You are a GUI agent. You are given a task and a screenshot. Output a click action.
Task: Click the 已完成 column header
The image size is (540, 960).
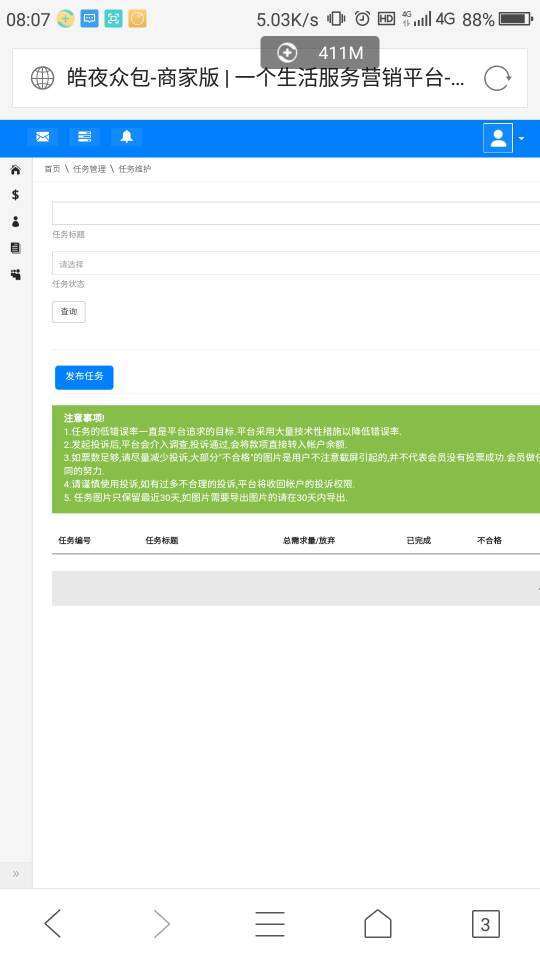click(419, 540)
